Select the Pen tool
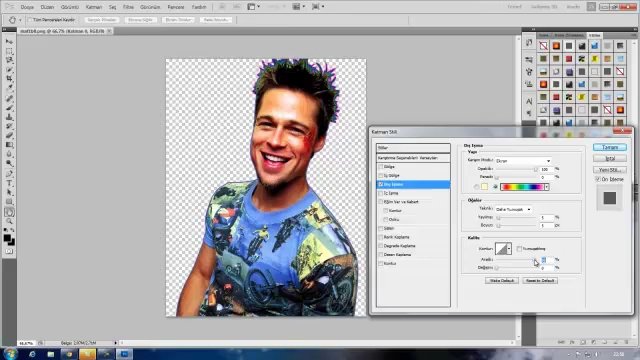Viewport: 640px width, 360px height. [x=9, y=174]
